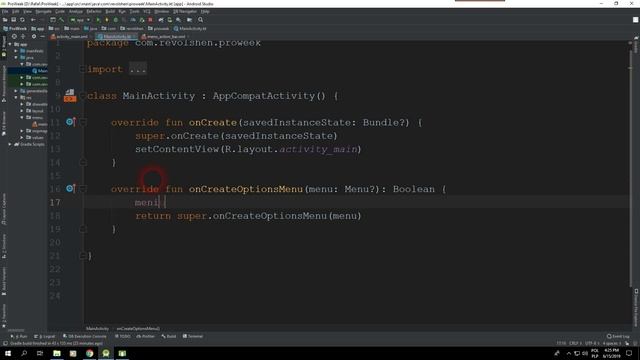
Task: Fold the onCreateOptionsMenu function with gutter toggle
Action: pyautogui.click(x=83, y=189)
